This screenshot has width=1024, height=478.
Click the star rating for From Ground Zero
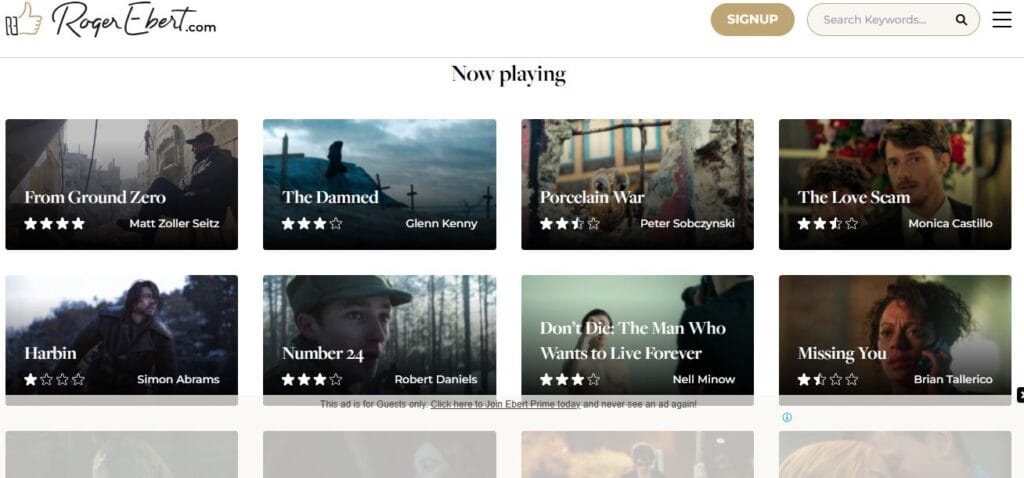(55, 223)
